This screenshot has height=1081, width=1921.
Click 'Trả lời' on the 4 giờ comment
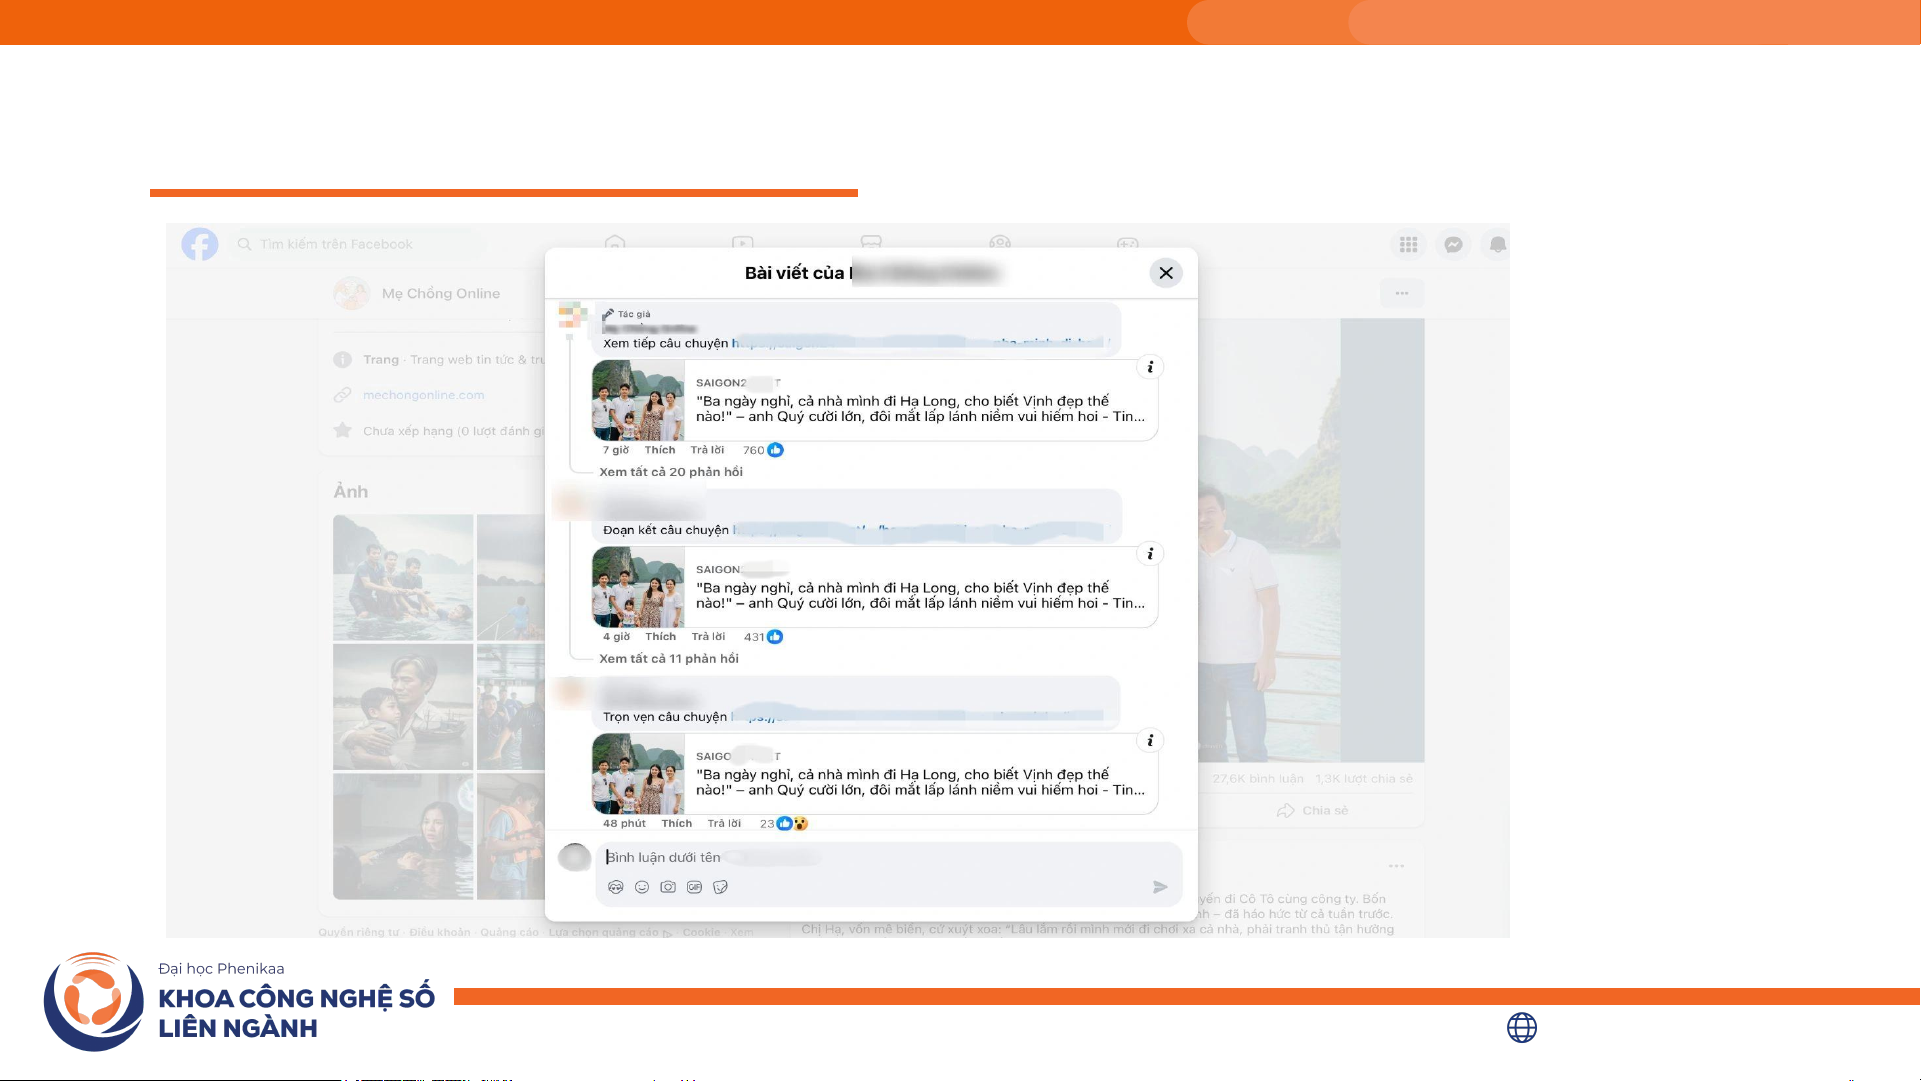708,637
